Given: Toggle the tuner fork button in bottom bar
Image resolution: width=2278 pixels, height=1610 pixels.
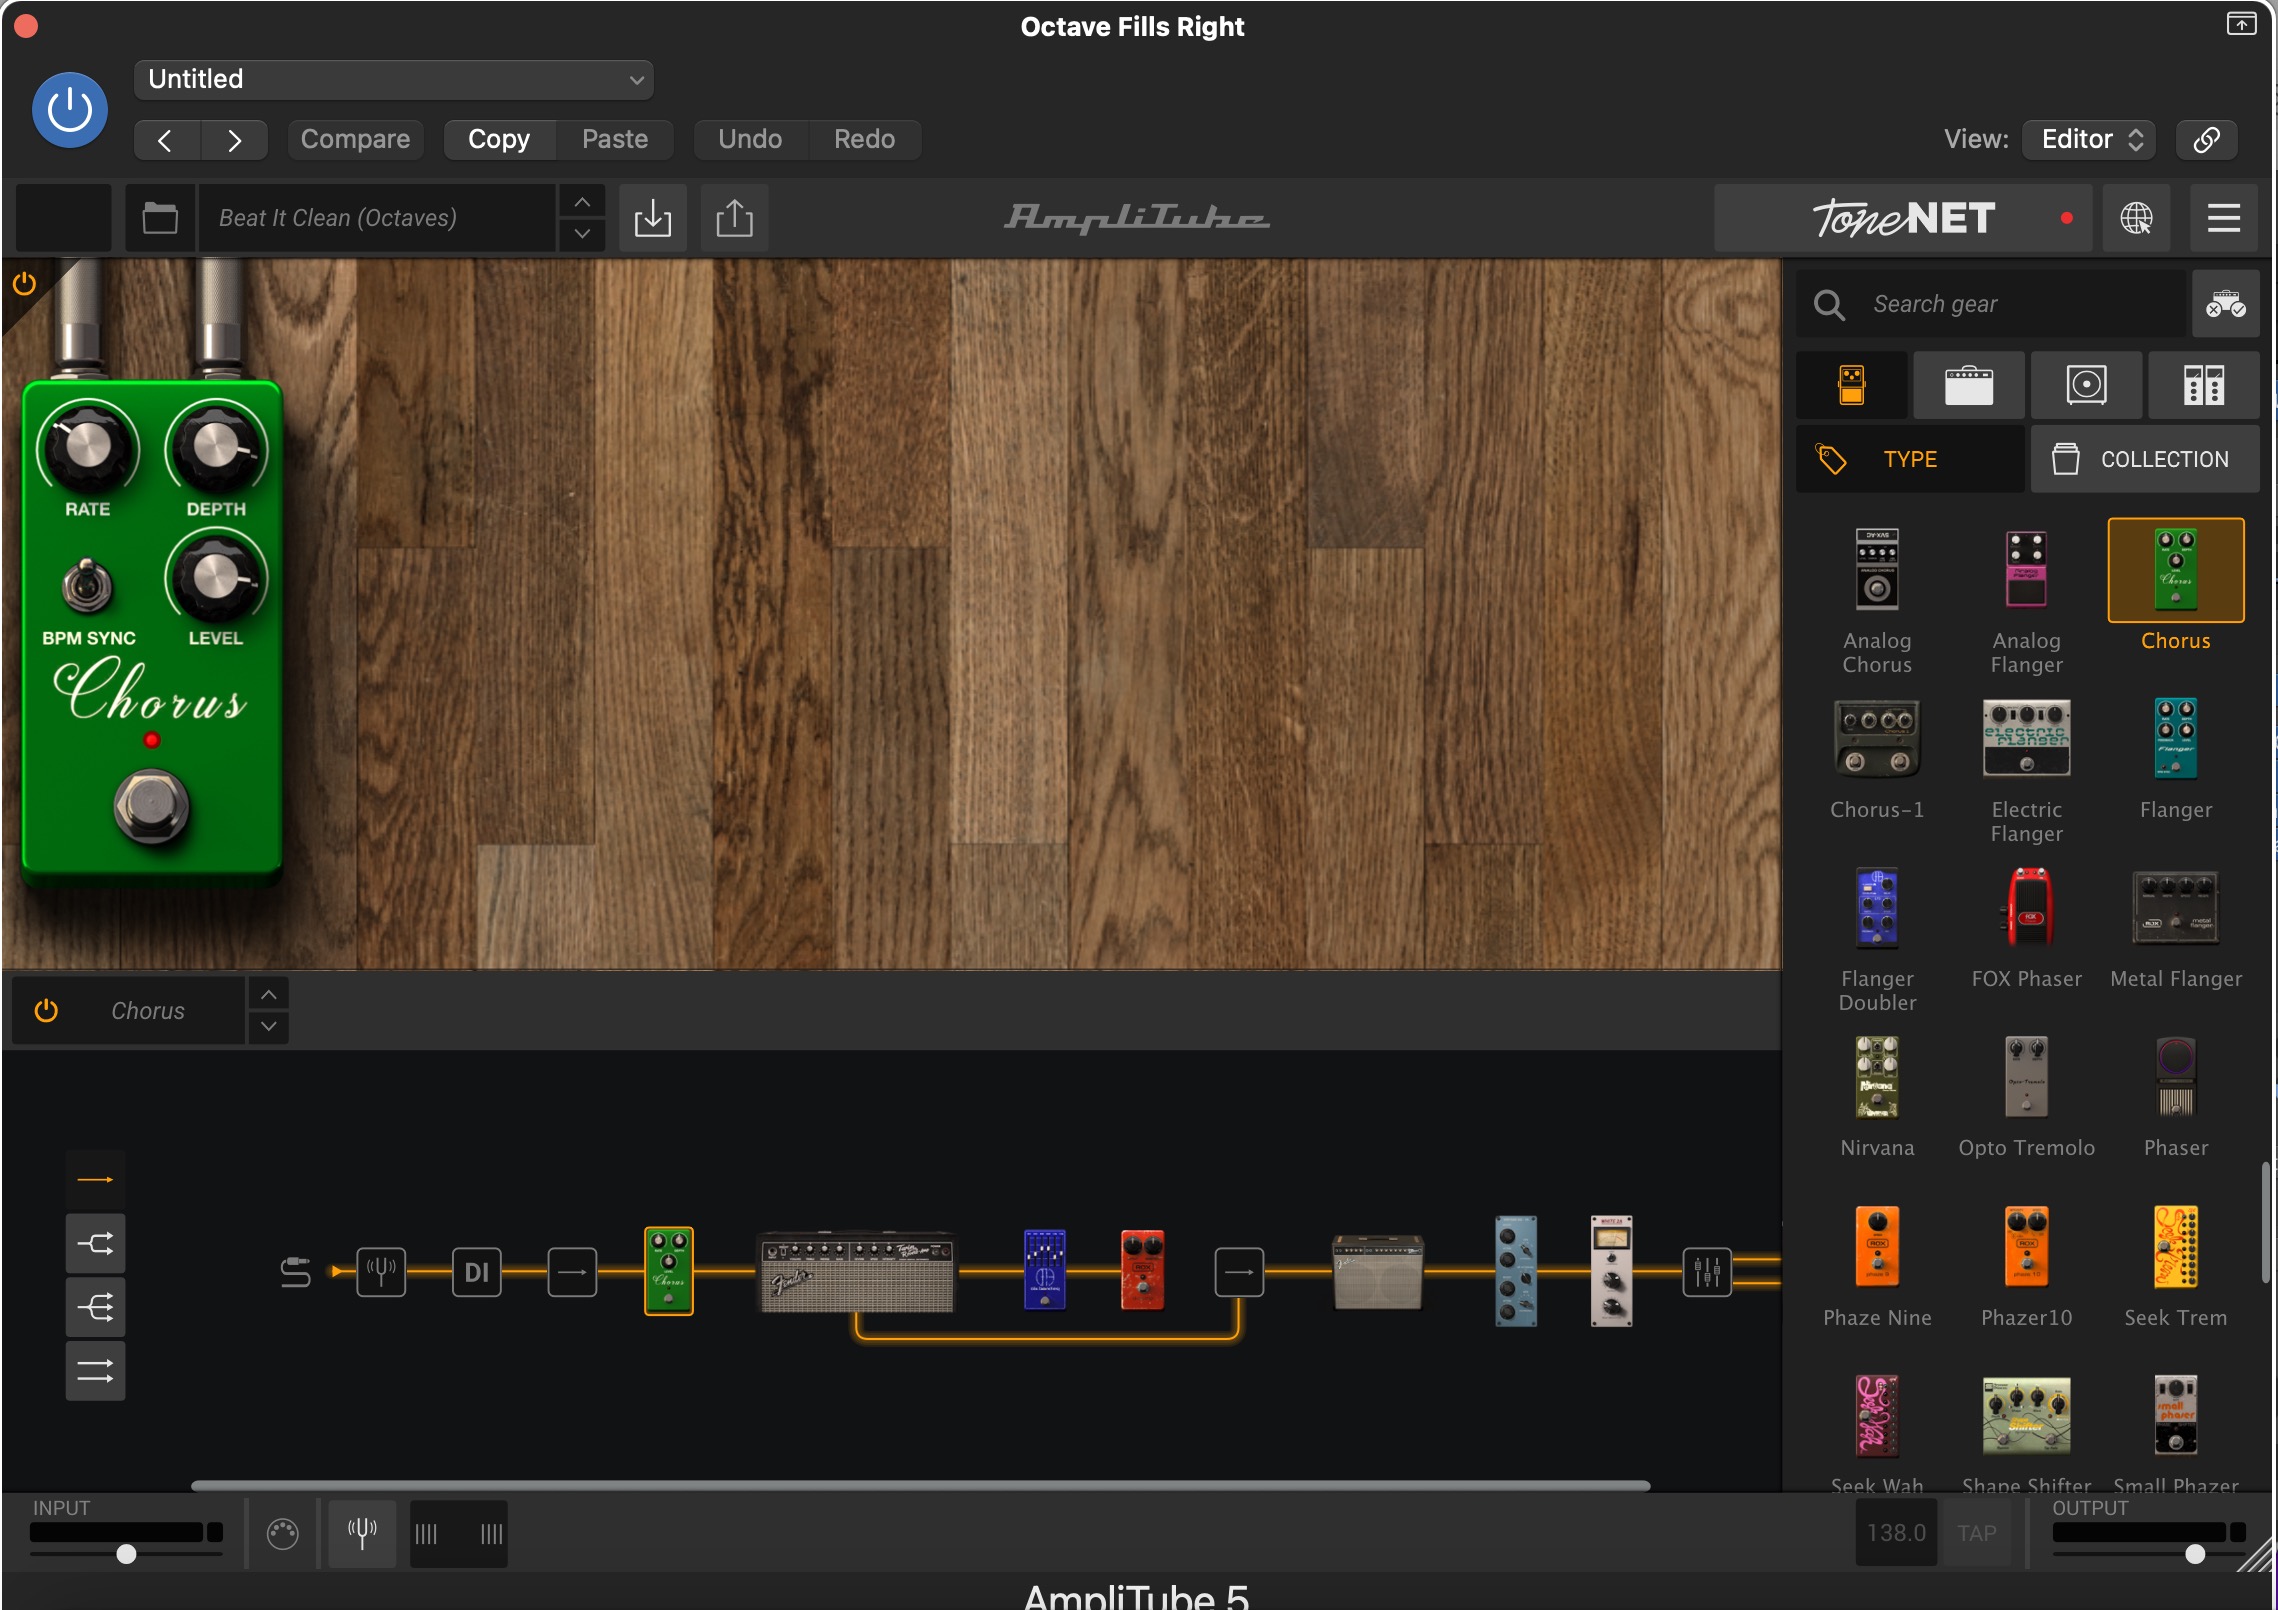Looking at the screenshot, I should coord(362,1533).
